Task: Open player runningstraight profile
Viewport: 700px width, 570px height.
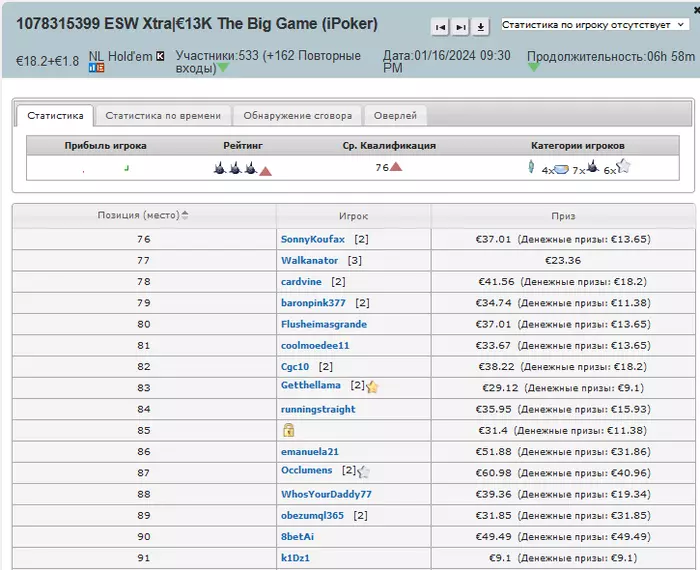Action: point(318,409)
